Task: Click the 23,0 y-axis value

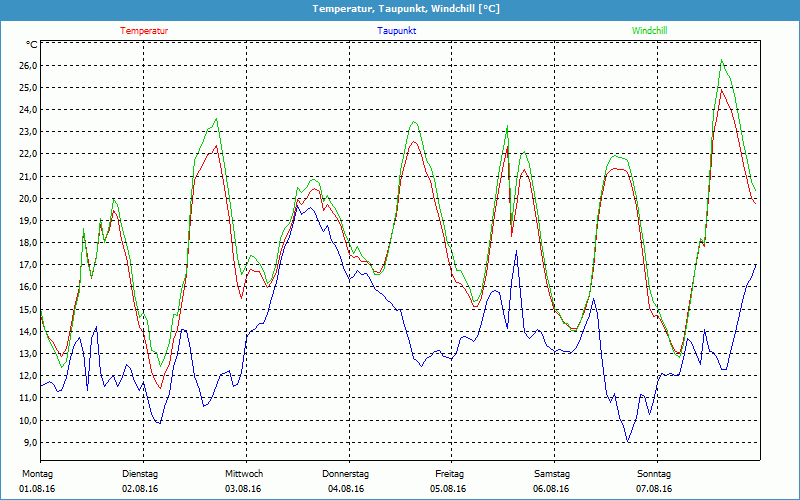Action: coord(28,132)
